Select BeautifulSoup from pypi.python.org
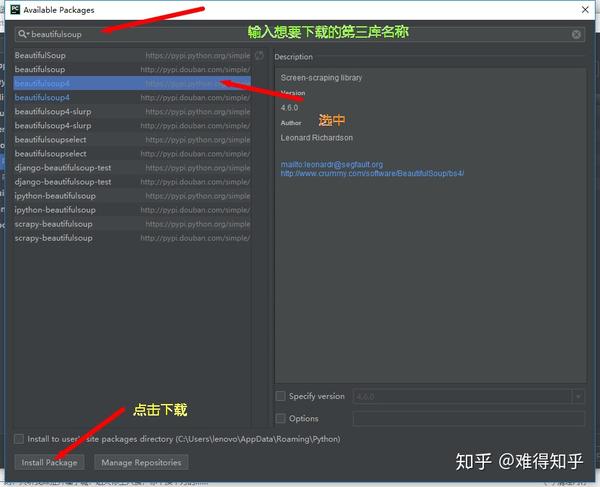 (x=132, y=55)
